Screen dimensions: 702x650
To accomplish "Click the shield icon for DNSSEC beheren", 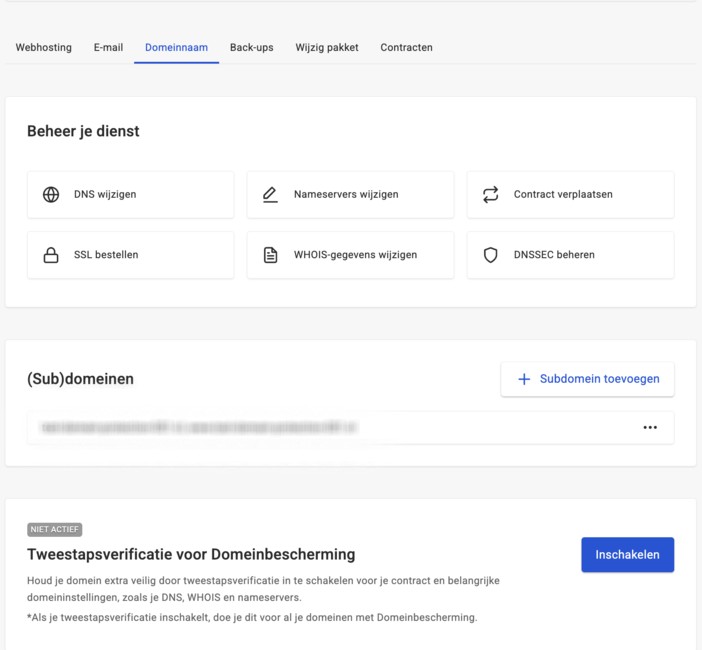I will click(490, 255).
